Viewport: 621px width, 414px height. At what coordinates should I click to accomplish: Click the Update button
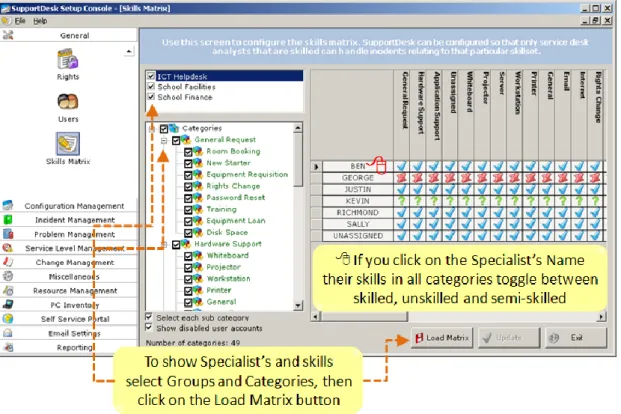coord(509,338)
